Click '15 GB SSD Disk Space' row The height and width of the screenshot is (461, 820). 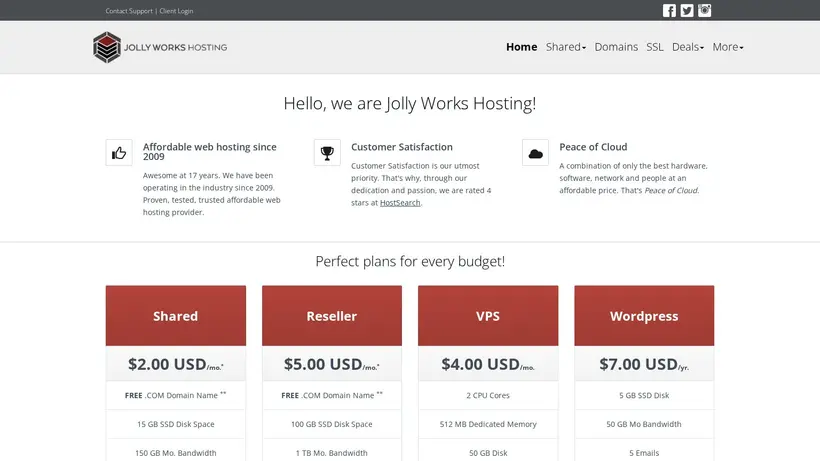tap(176, 424)
